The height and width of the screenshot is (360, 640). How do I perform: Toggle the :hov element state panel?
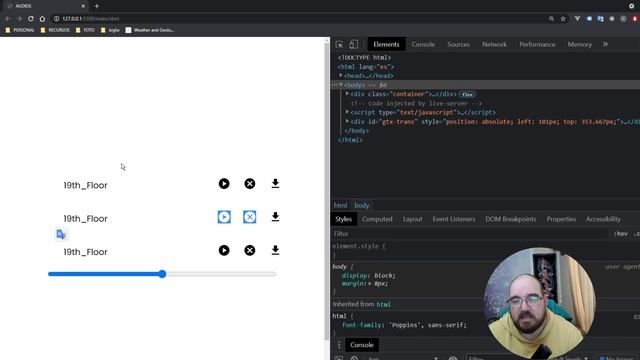tap(621, 234)
